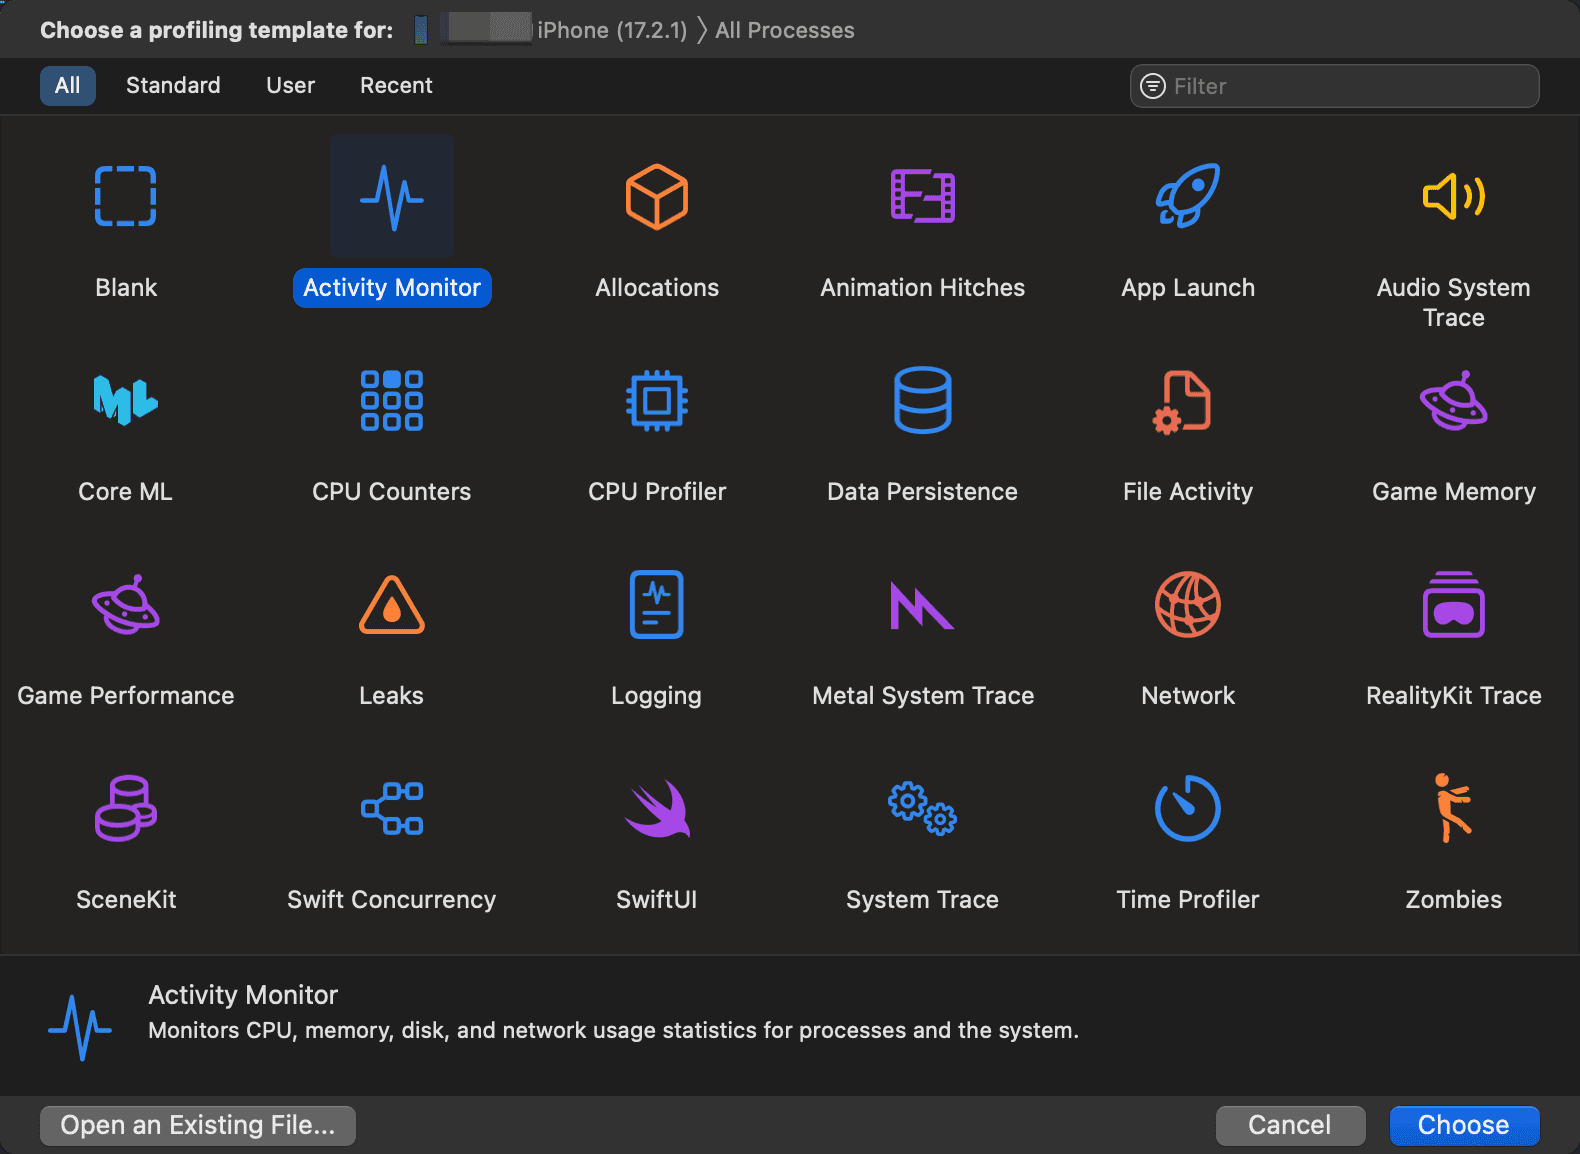Click the filter options circle icon

click(1153, 86)
